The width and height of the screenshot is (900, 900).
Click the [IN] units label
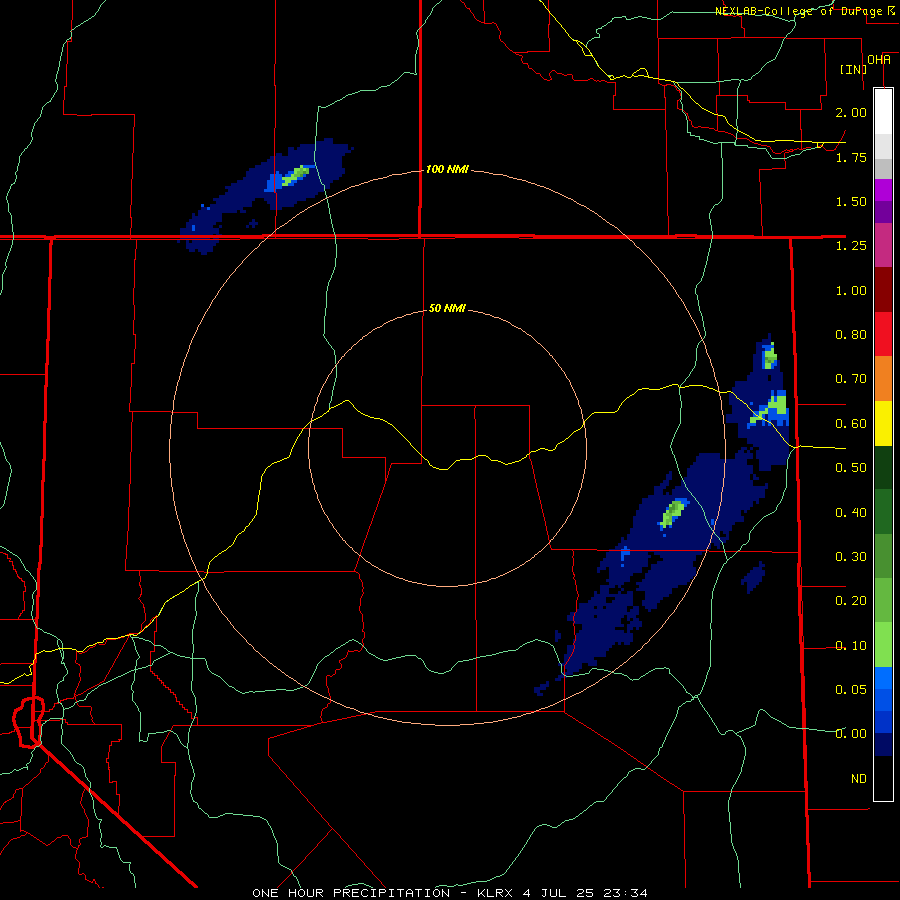click(x=853, y=69)
